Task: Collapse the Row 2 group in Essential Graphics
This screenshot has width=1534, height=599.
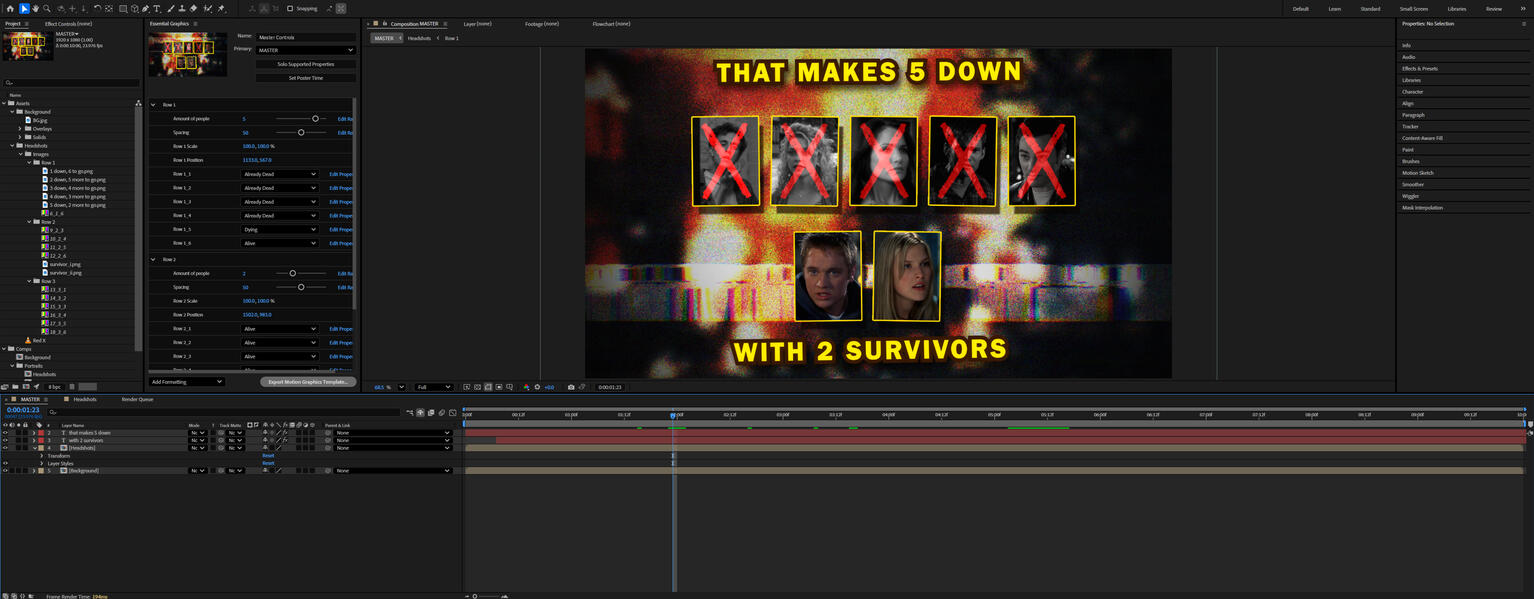Action: tap(153, 259)
